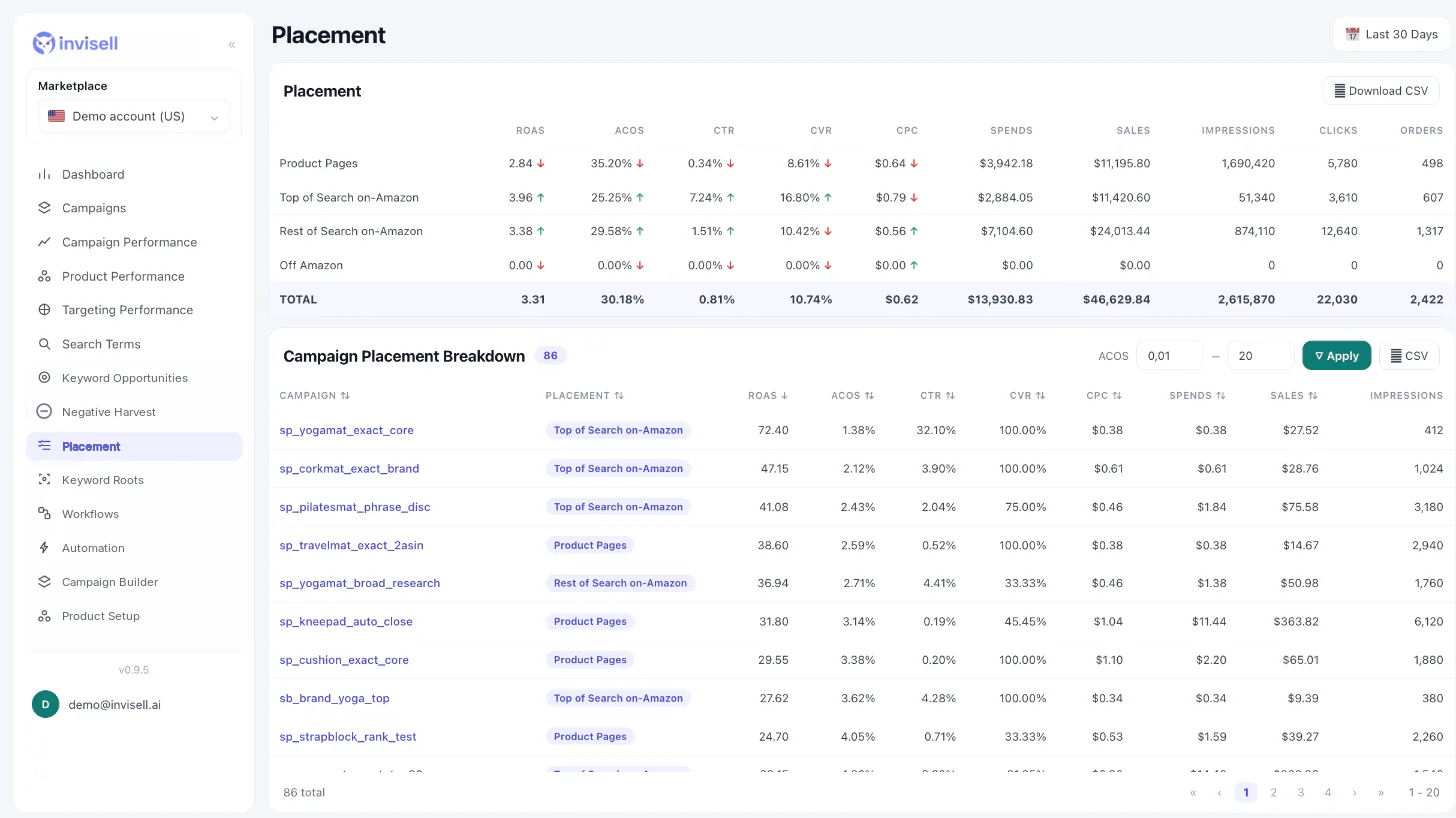1456x818 pixels.
Task: Click the Keyword Roots scan icon
Action: (x=44, y=480)
